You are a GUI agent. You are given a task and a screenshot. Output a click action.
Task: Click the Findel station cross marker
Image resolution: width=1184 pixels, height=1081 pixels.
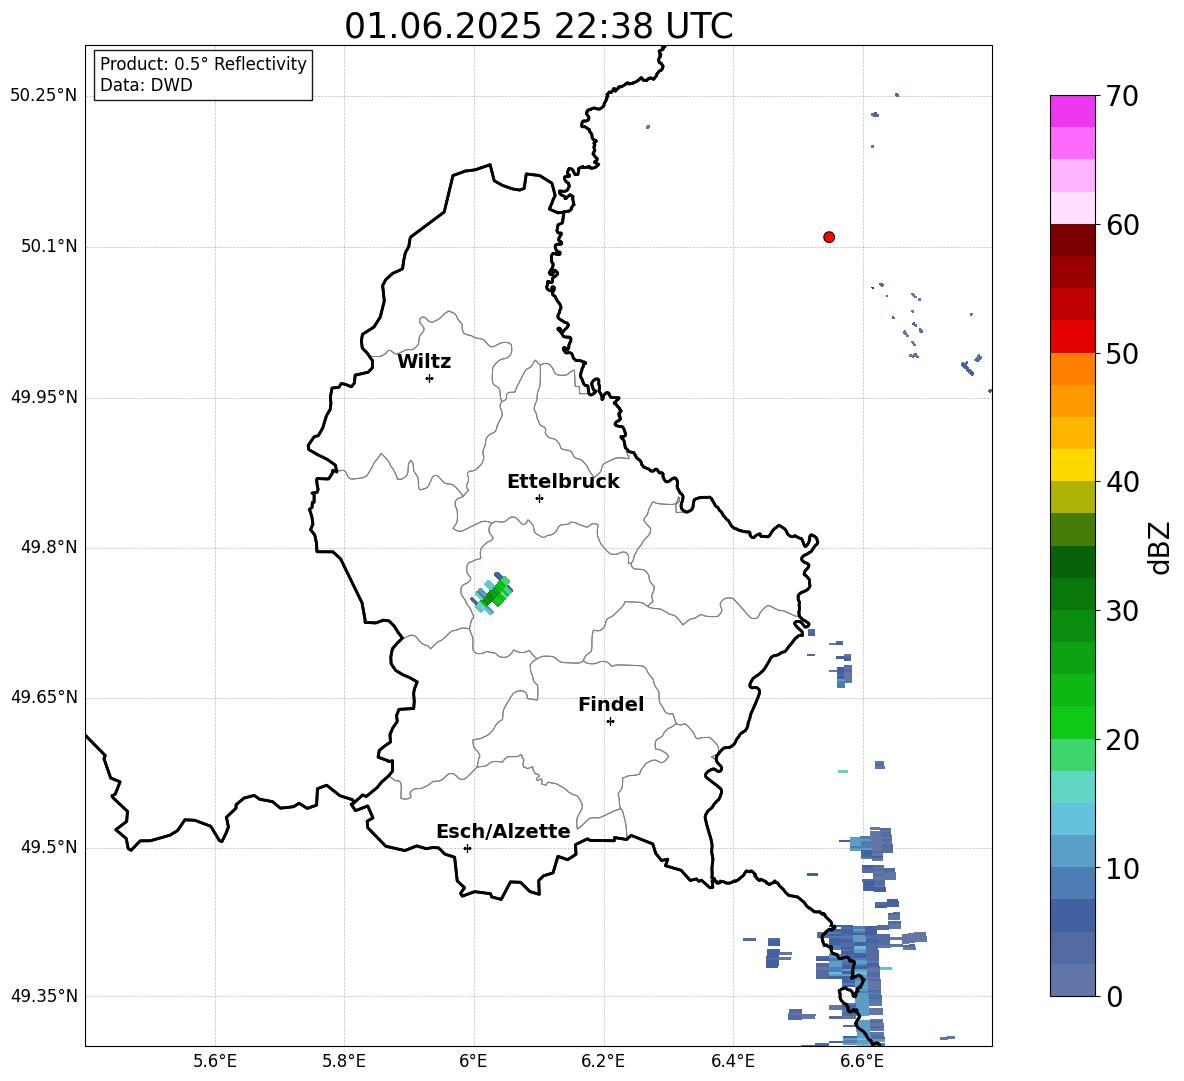[610, 722]
